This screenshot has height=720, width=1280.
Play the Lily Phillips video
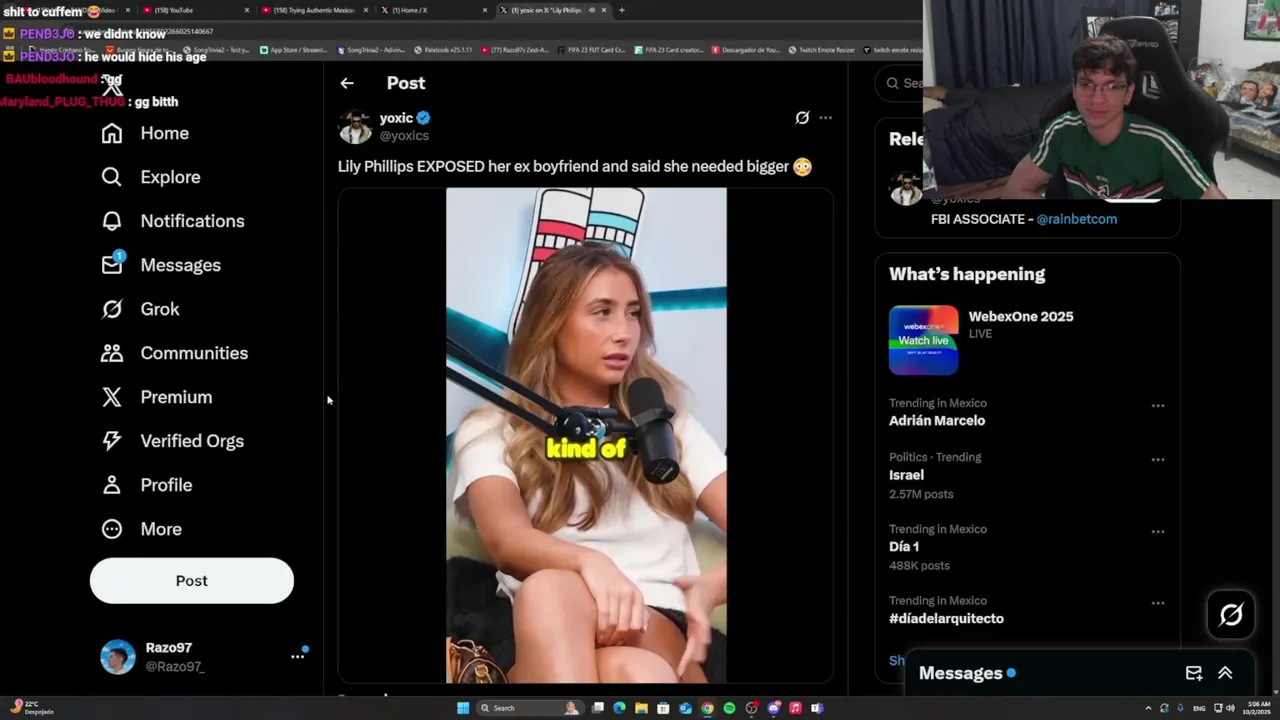(586, 435)
